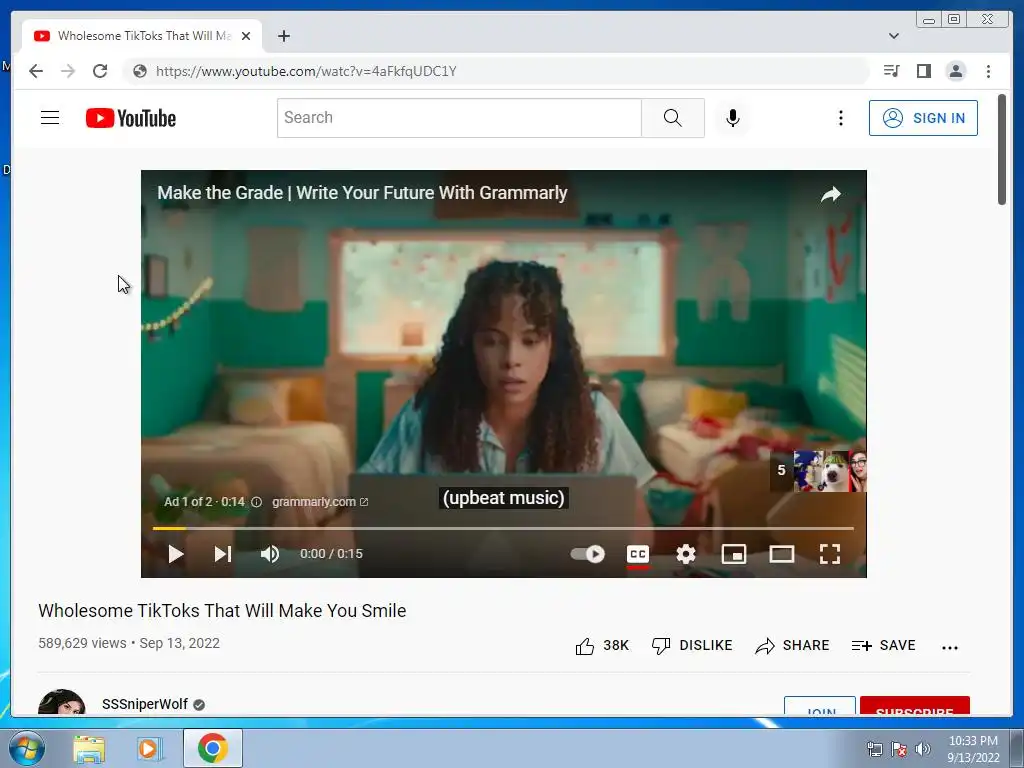Open Chrome three-dot menu

pos(988,71)
